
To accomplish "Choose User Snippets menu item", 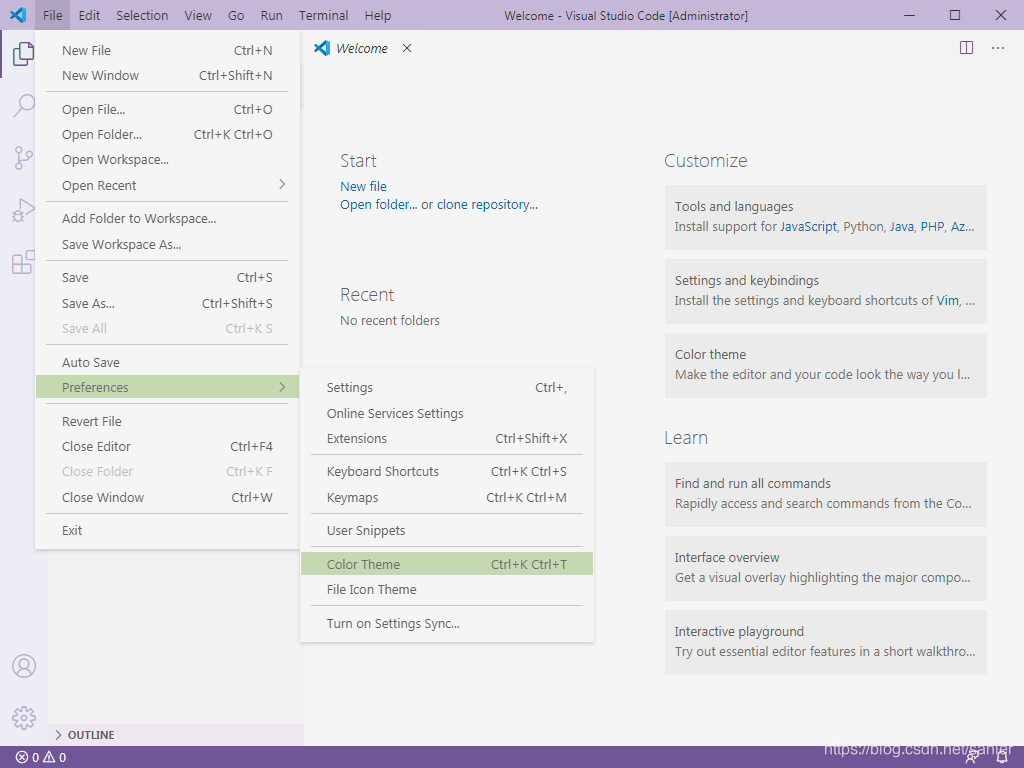I will tap(447, 530).
